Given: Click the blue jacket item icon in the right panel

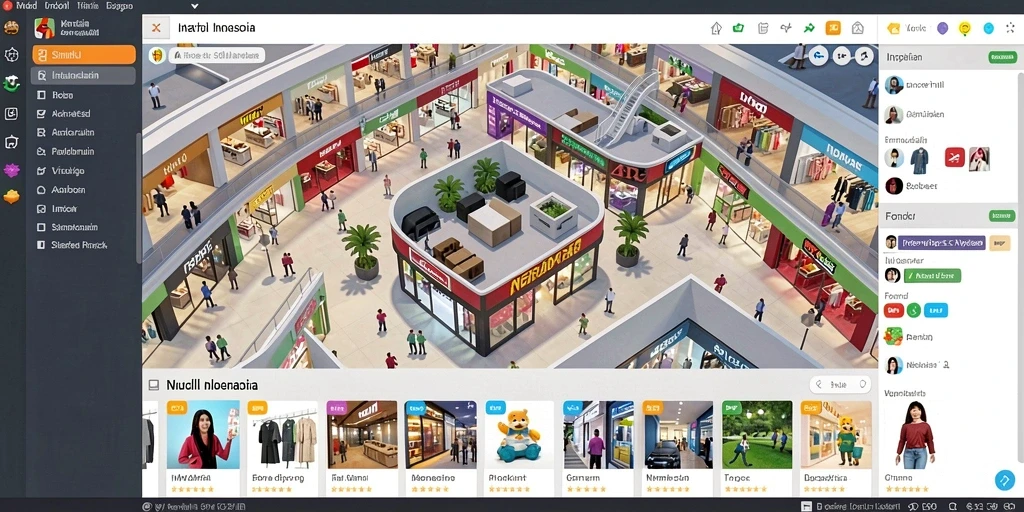Looking at the screenshot, I should 920,159.
